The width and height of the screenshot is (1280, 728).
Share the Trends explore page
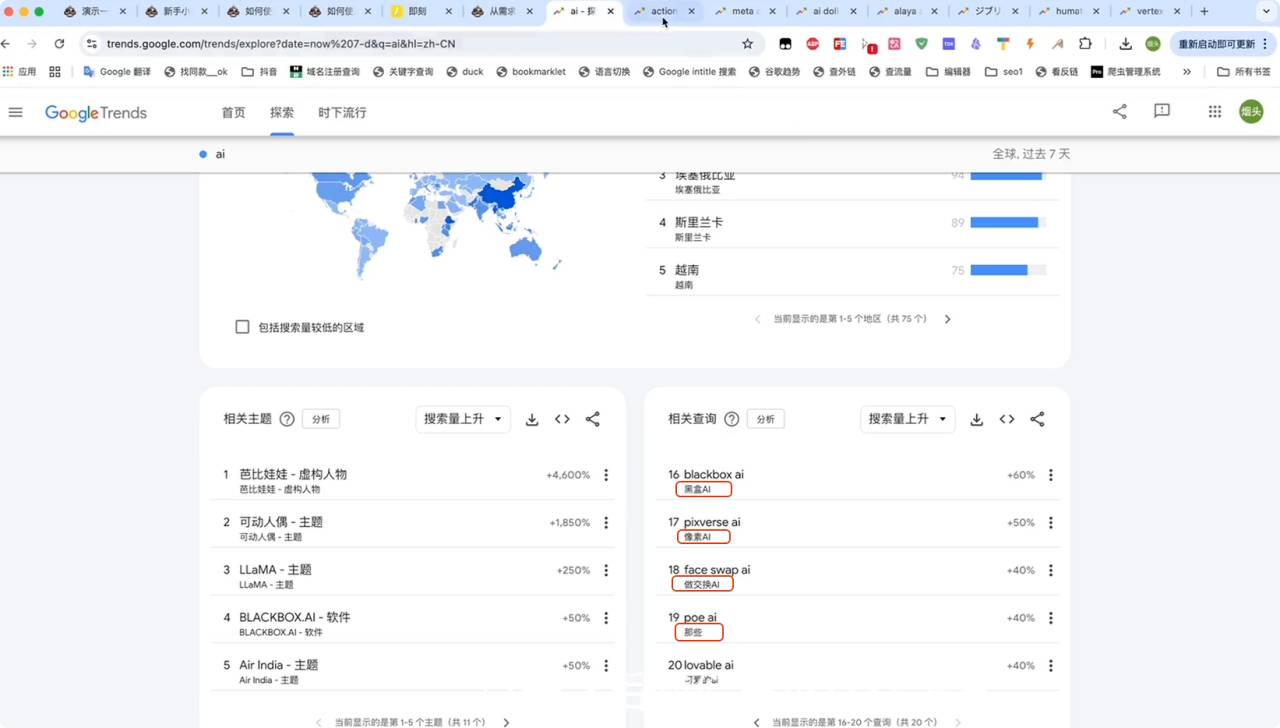[x=1119, y=112]
